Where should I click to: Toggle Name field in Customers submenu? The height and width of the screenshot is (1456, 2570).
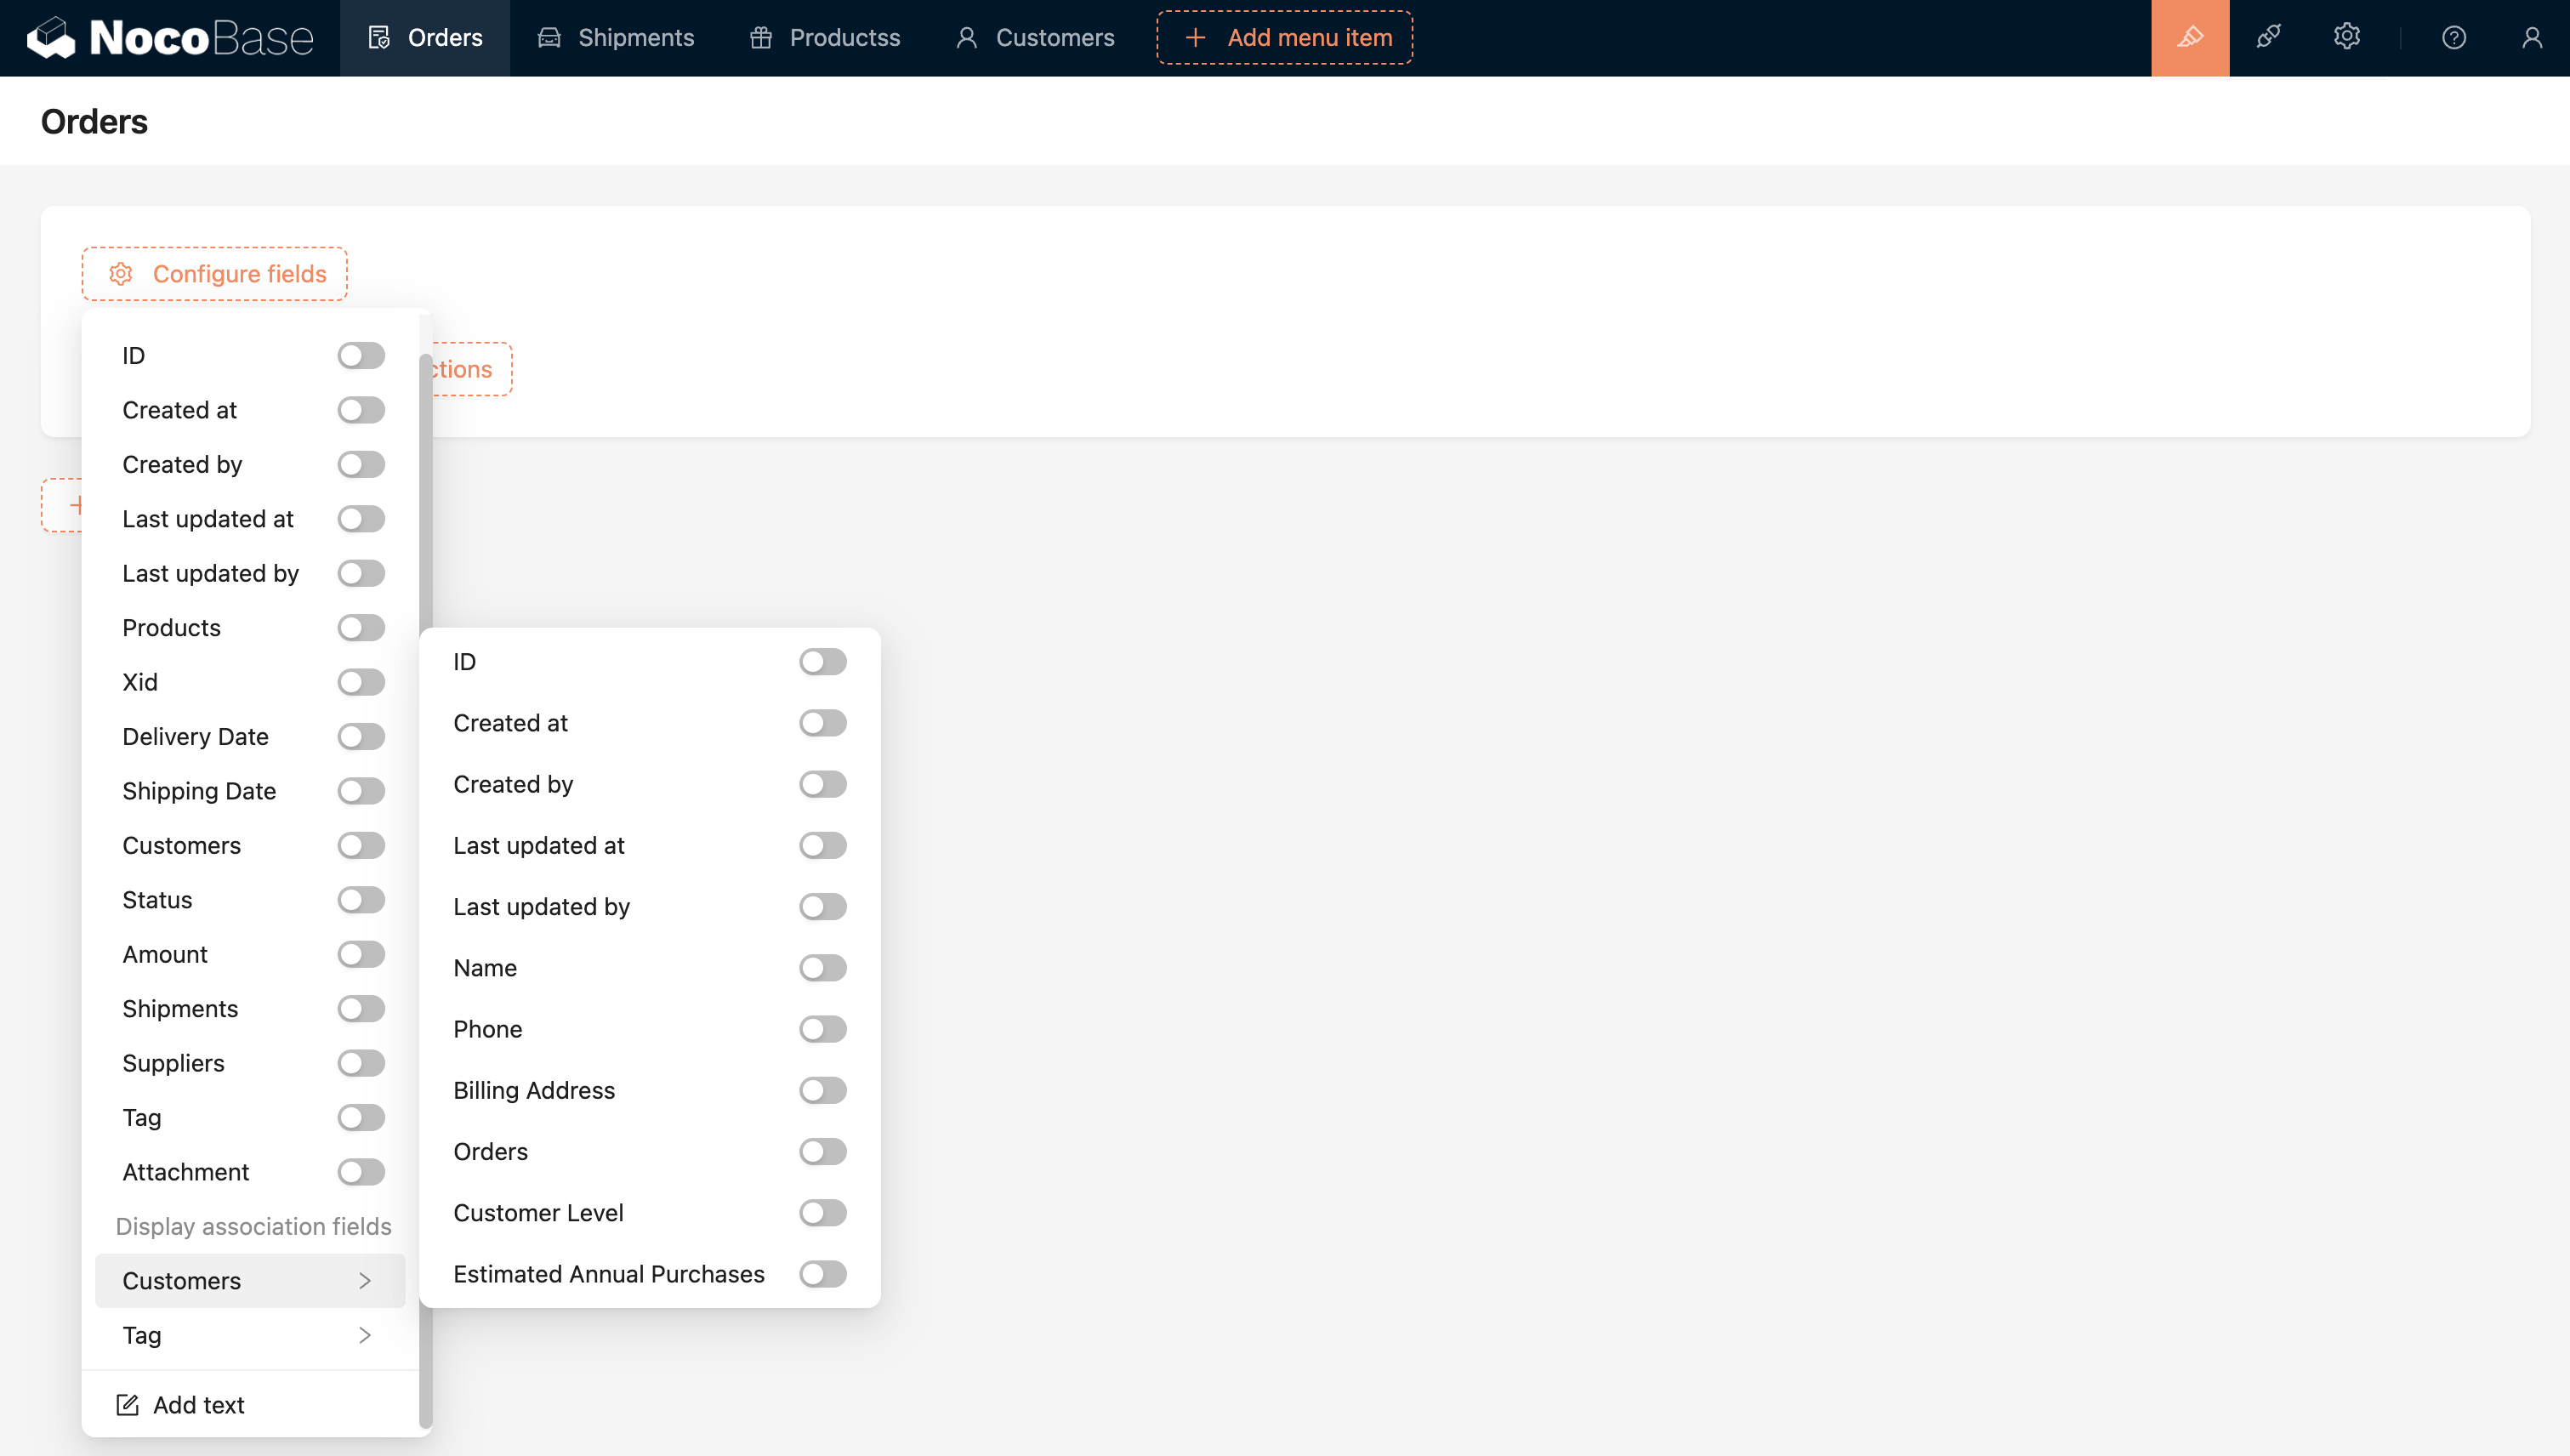pyautogui.click(x=823, y=968)
